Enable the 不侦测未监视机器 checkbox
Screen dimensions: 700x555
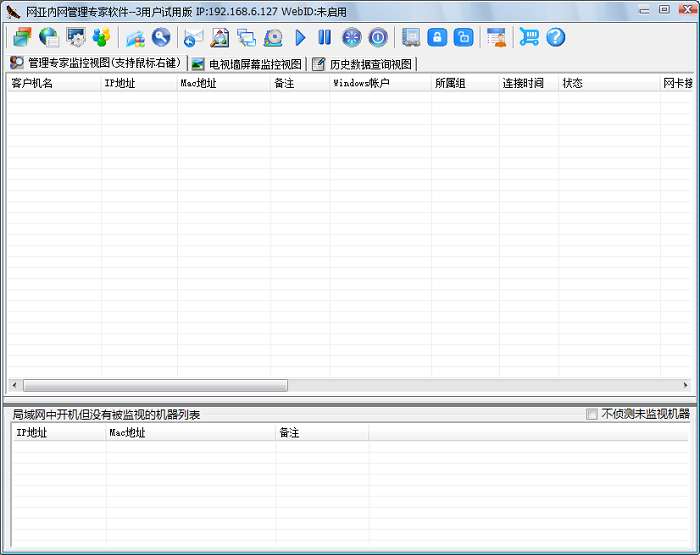pyautogui.click(x=592, y=414)
